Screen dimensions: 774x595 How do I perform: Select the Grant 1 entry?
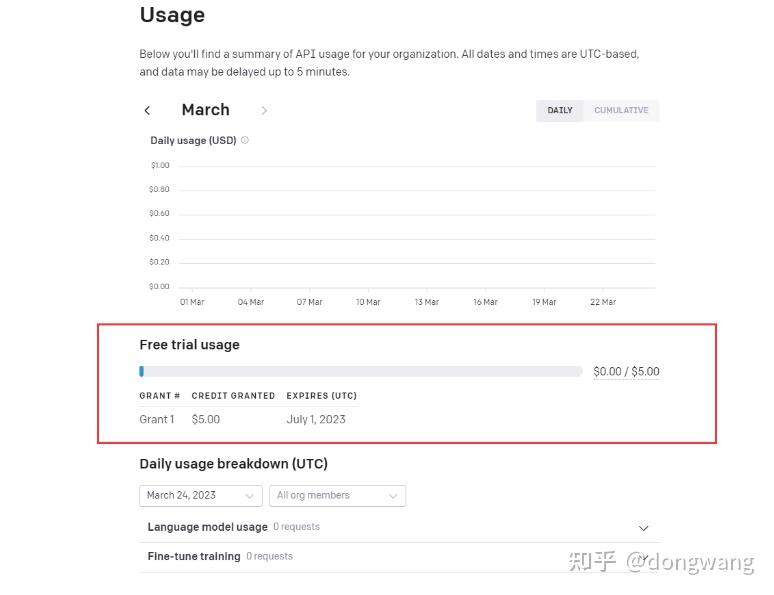[157, 419]
